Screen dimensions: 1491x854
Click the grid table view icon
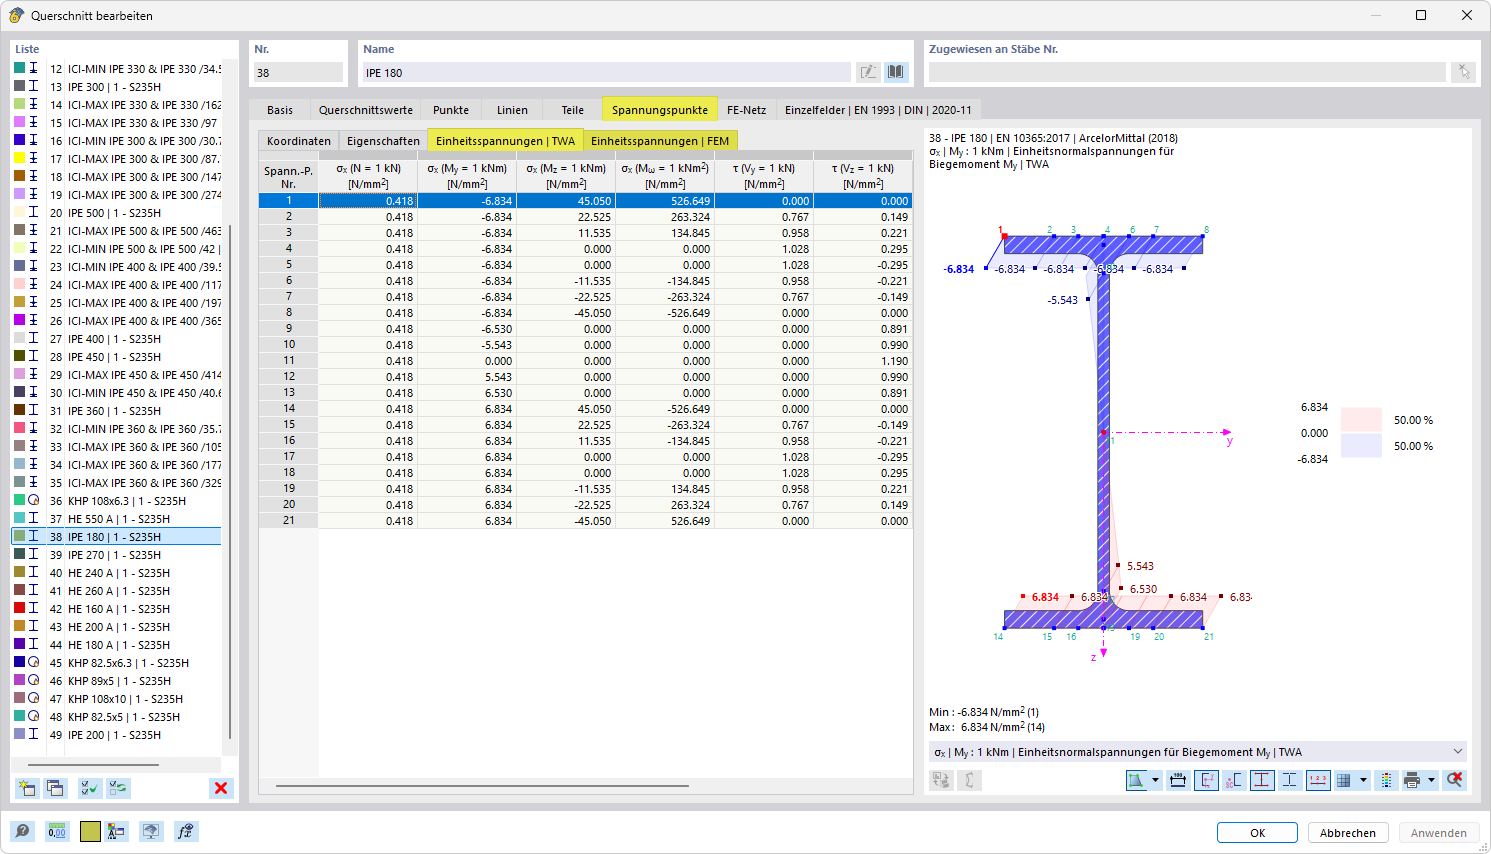tap(1344, 780)
